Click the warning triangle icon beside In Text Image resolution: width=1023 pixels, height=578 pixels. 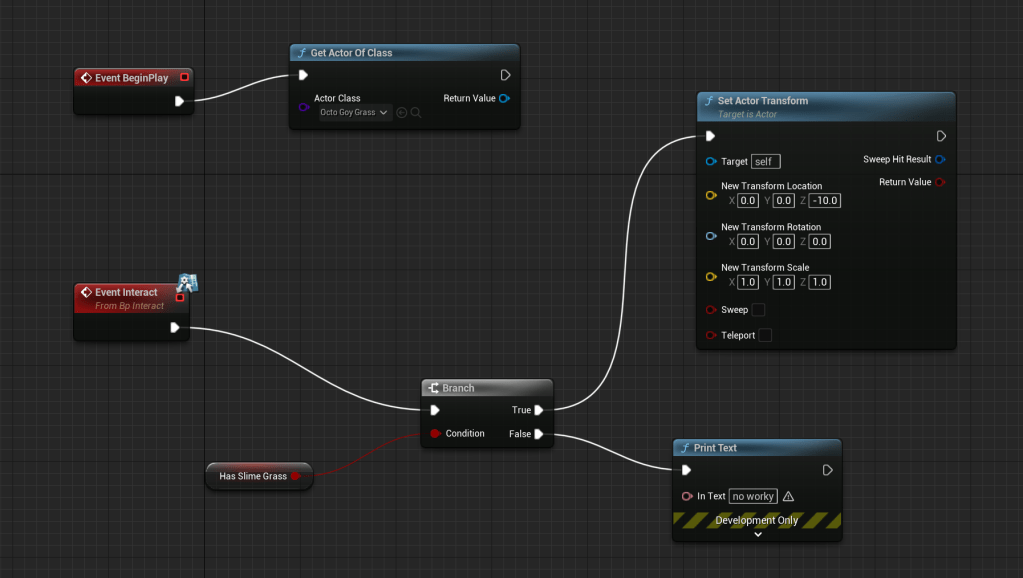tap(788, 496)
